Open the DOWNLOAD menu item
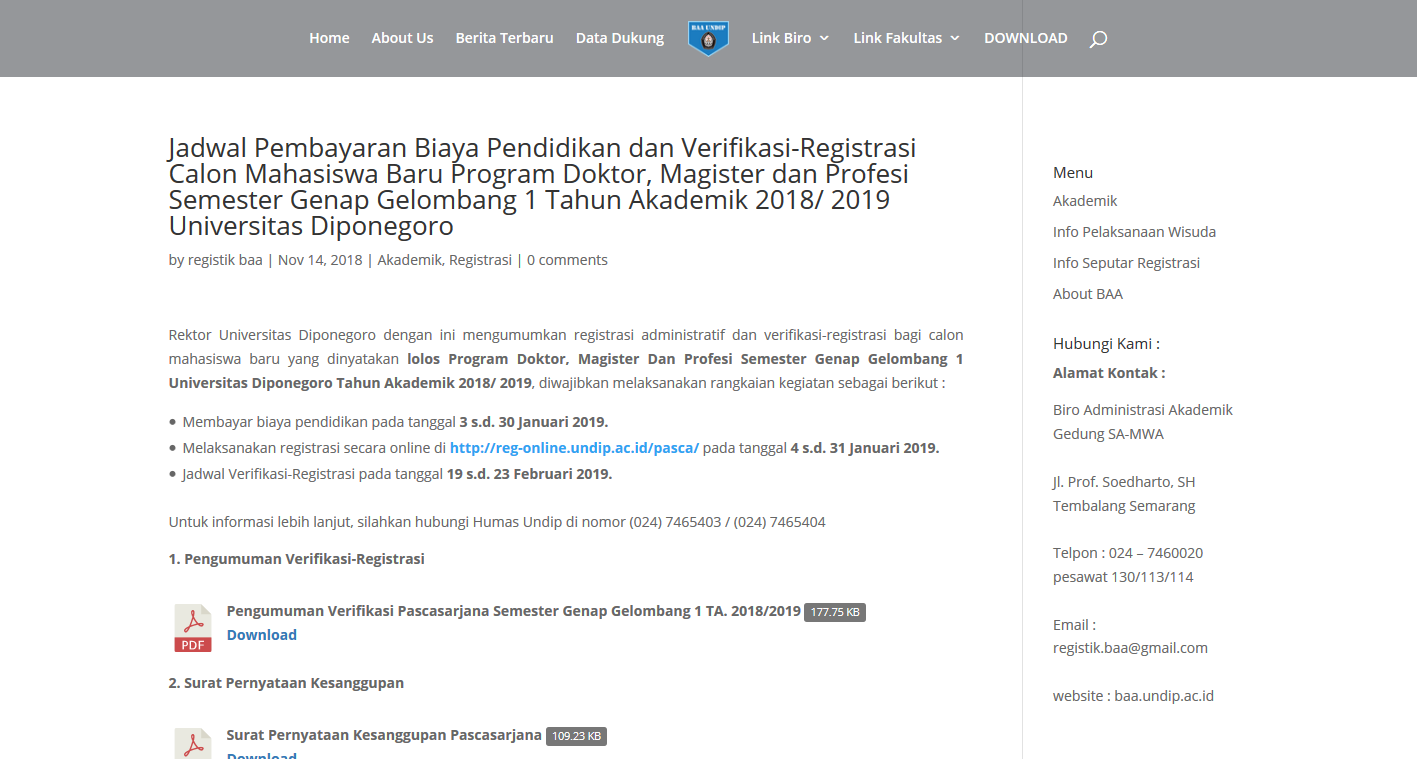 coord(1025,38)
